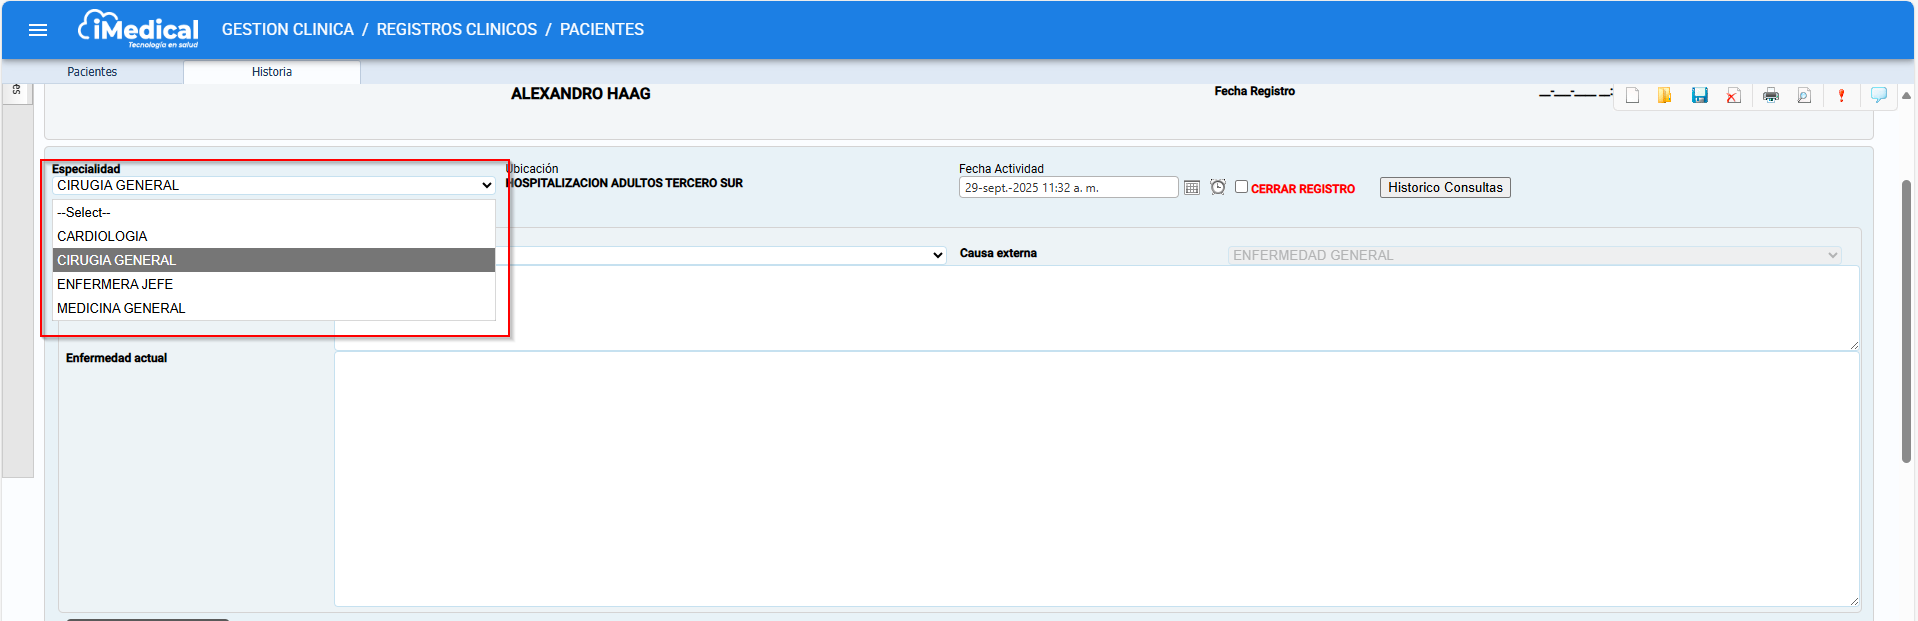Viewport: 1918px width, 621px height.
Task: Click the new blank document icon
Action: click(x=1632, y=96)
